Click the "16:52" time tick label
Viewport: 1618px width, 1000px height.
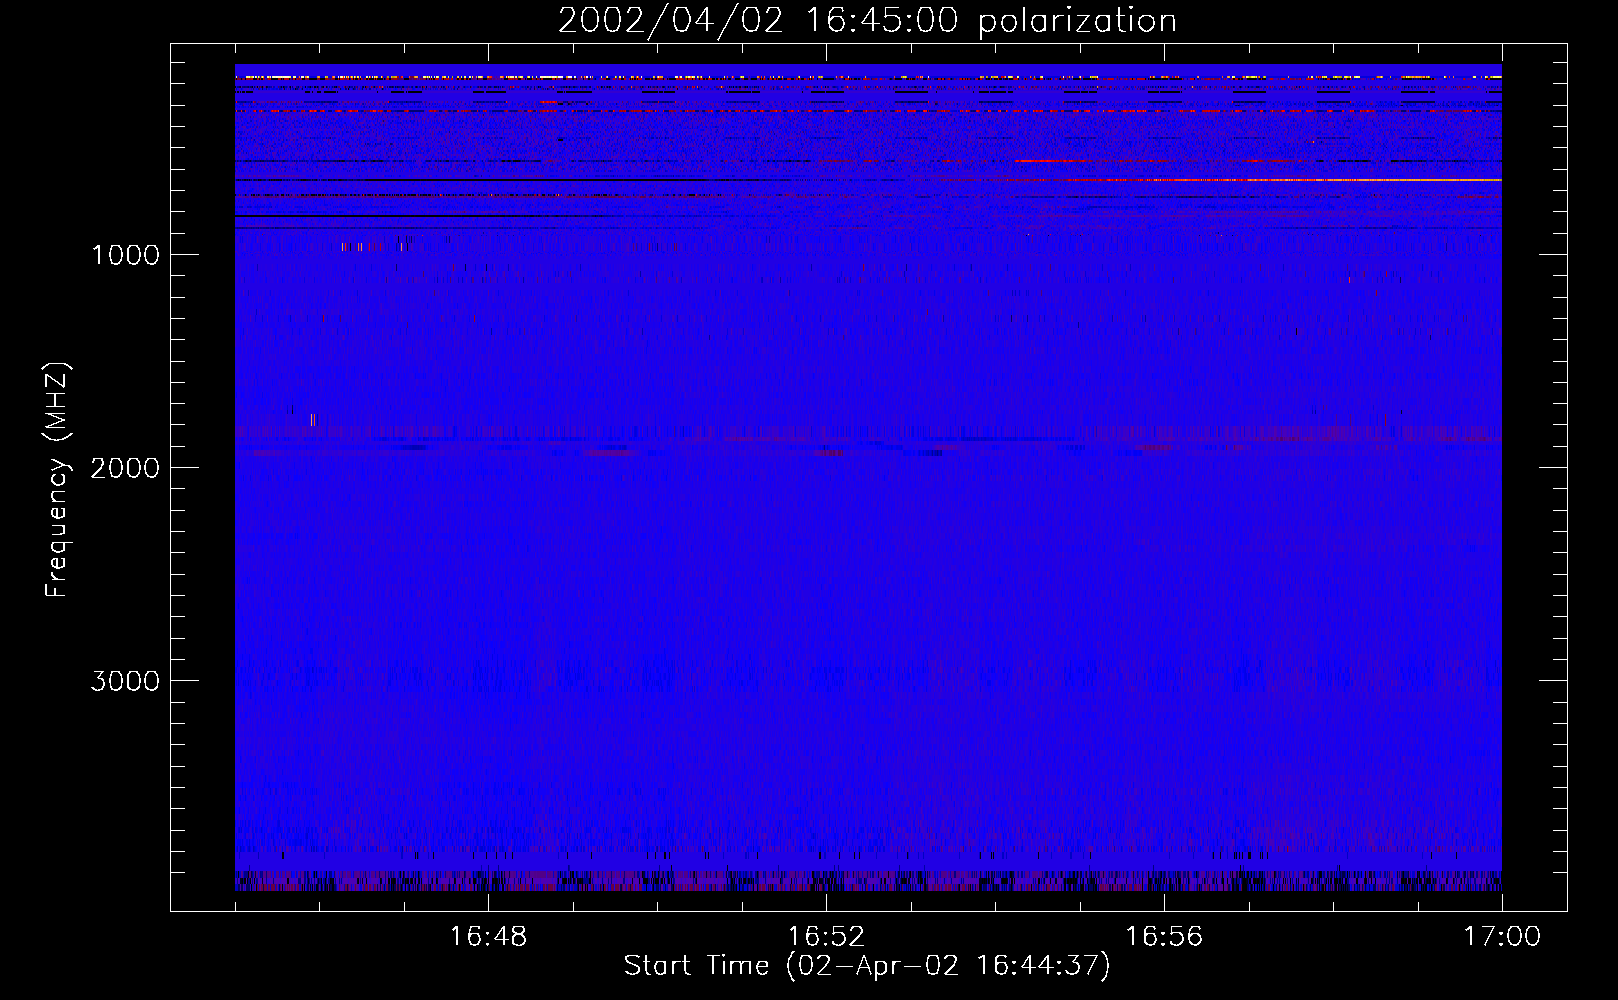(826, 937)
